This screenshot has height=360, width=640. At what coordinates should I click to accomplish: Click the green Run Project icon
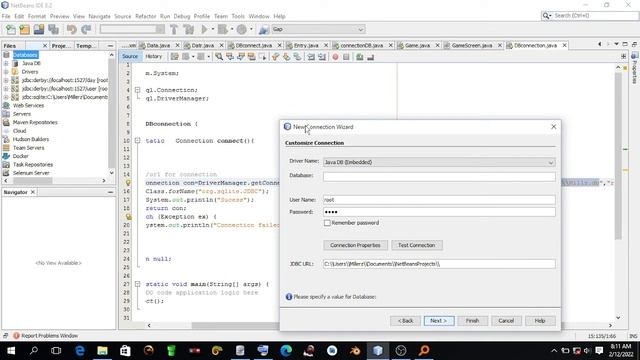point(204,29)
